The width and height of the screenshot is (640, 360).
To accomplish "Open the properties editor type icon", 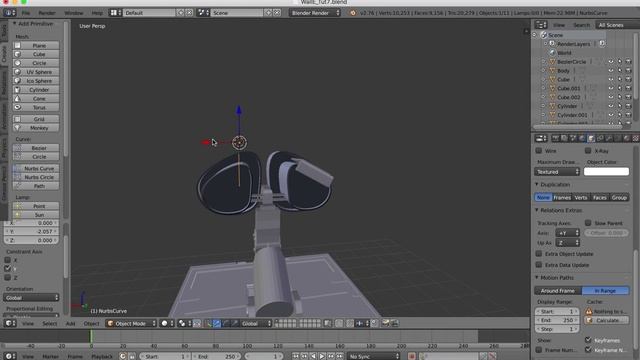I will (541, 138).
